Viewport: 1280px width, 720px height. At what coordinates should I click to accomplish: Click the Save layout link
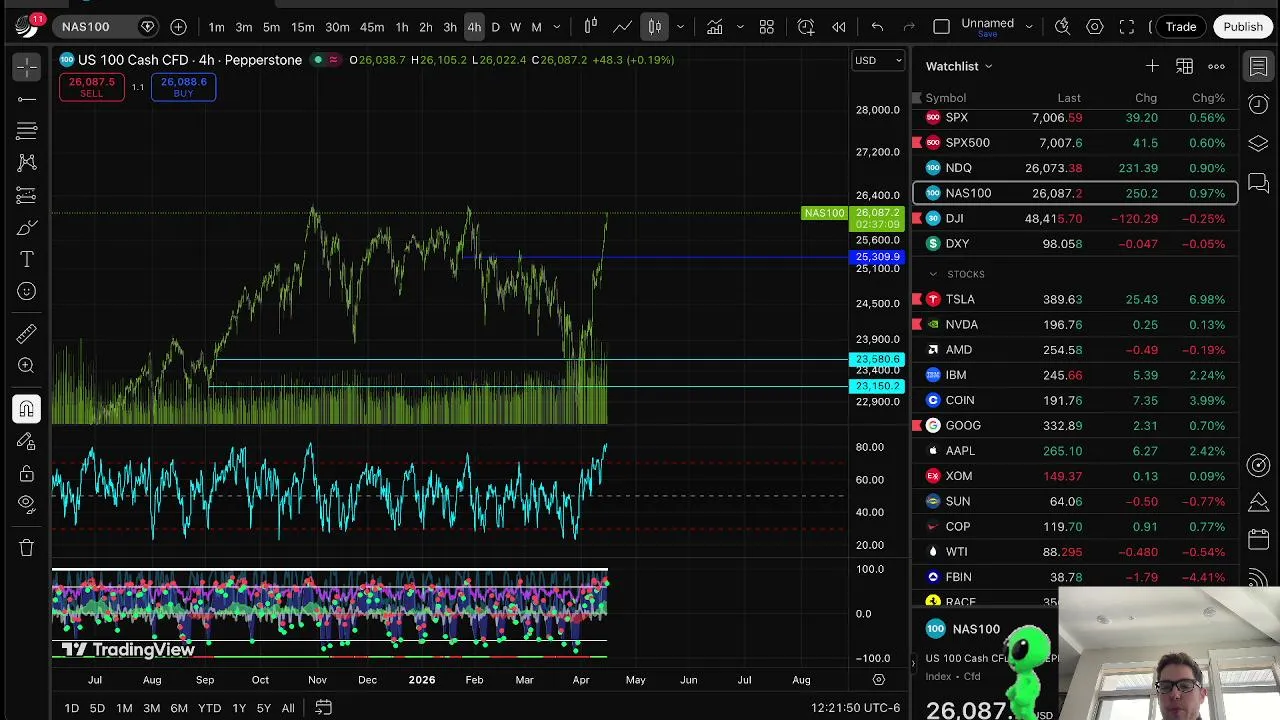tap(987, 35)
